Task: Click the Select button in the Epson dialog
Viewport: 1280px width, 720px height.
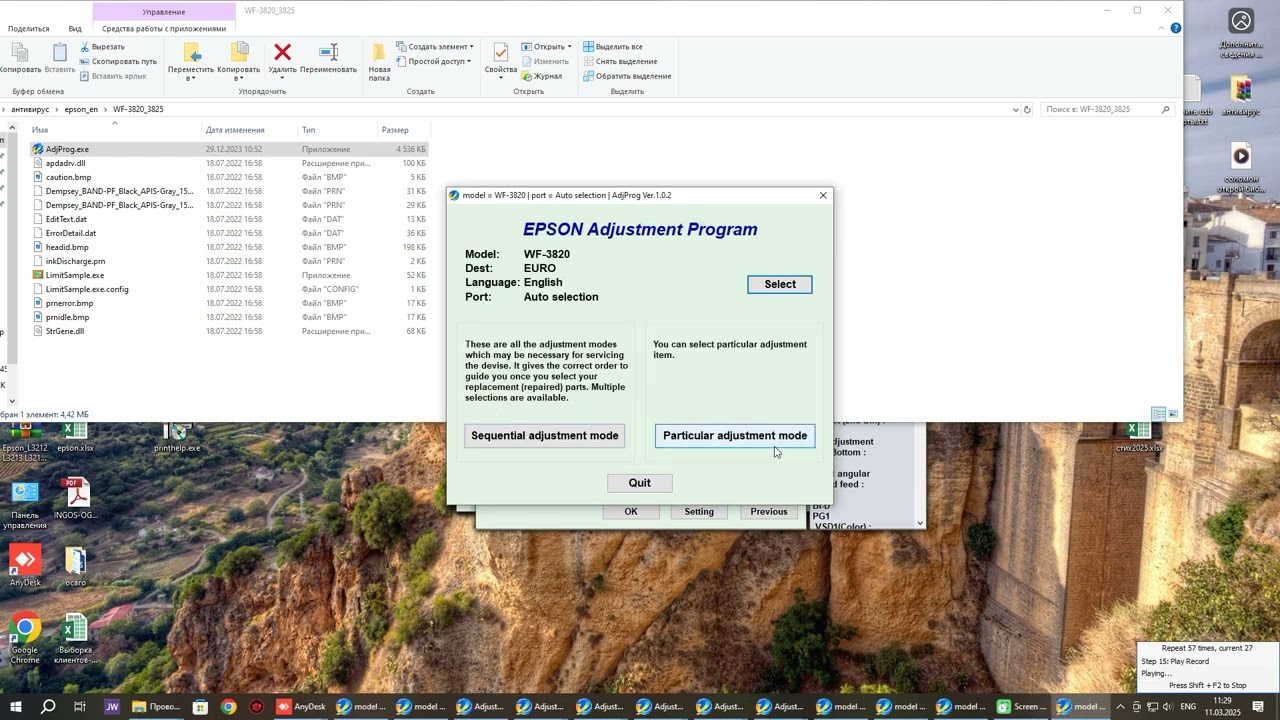Action: [780, 284]
